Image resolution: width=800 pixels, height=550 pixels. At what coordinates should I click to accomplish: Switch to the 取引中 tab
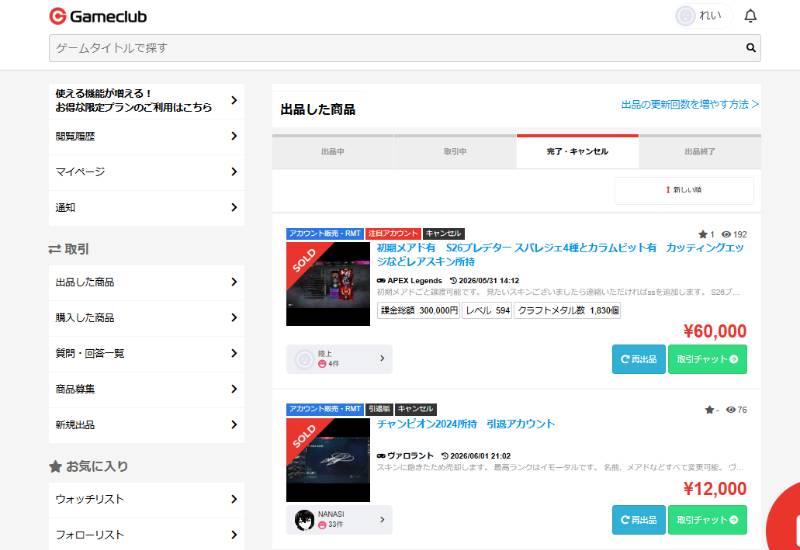click(x=455, y=152)
